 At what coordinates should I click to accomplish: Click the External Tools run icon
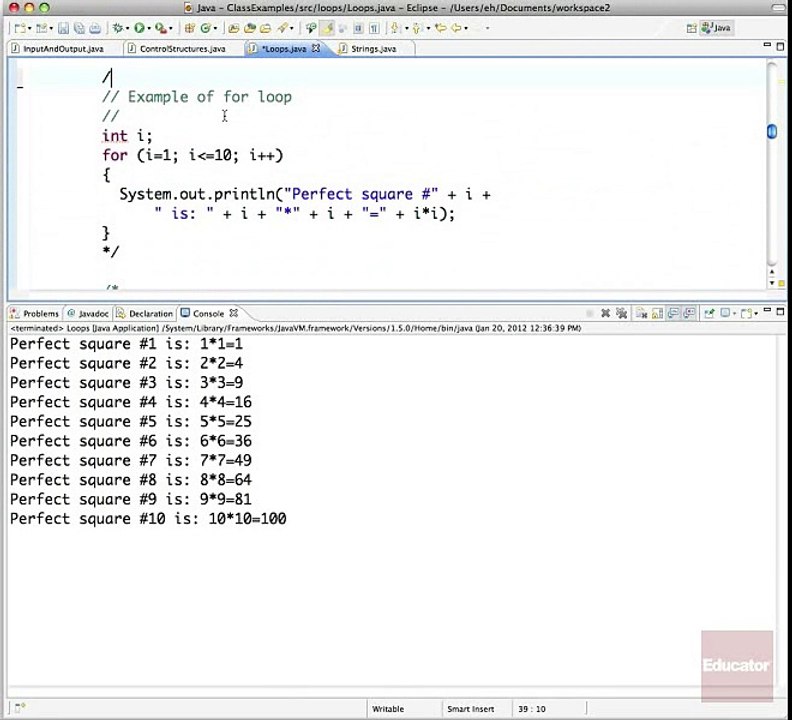[x=161, y=28]
